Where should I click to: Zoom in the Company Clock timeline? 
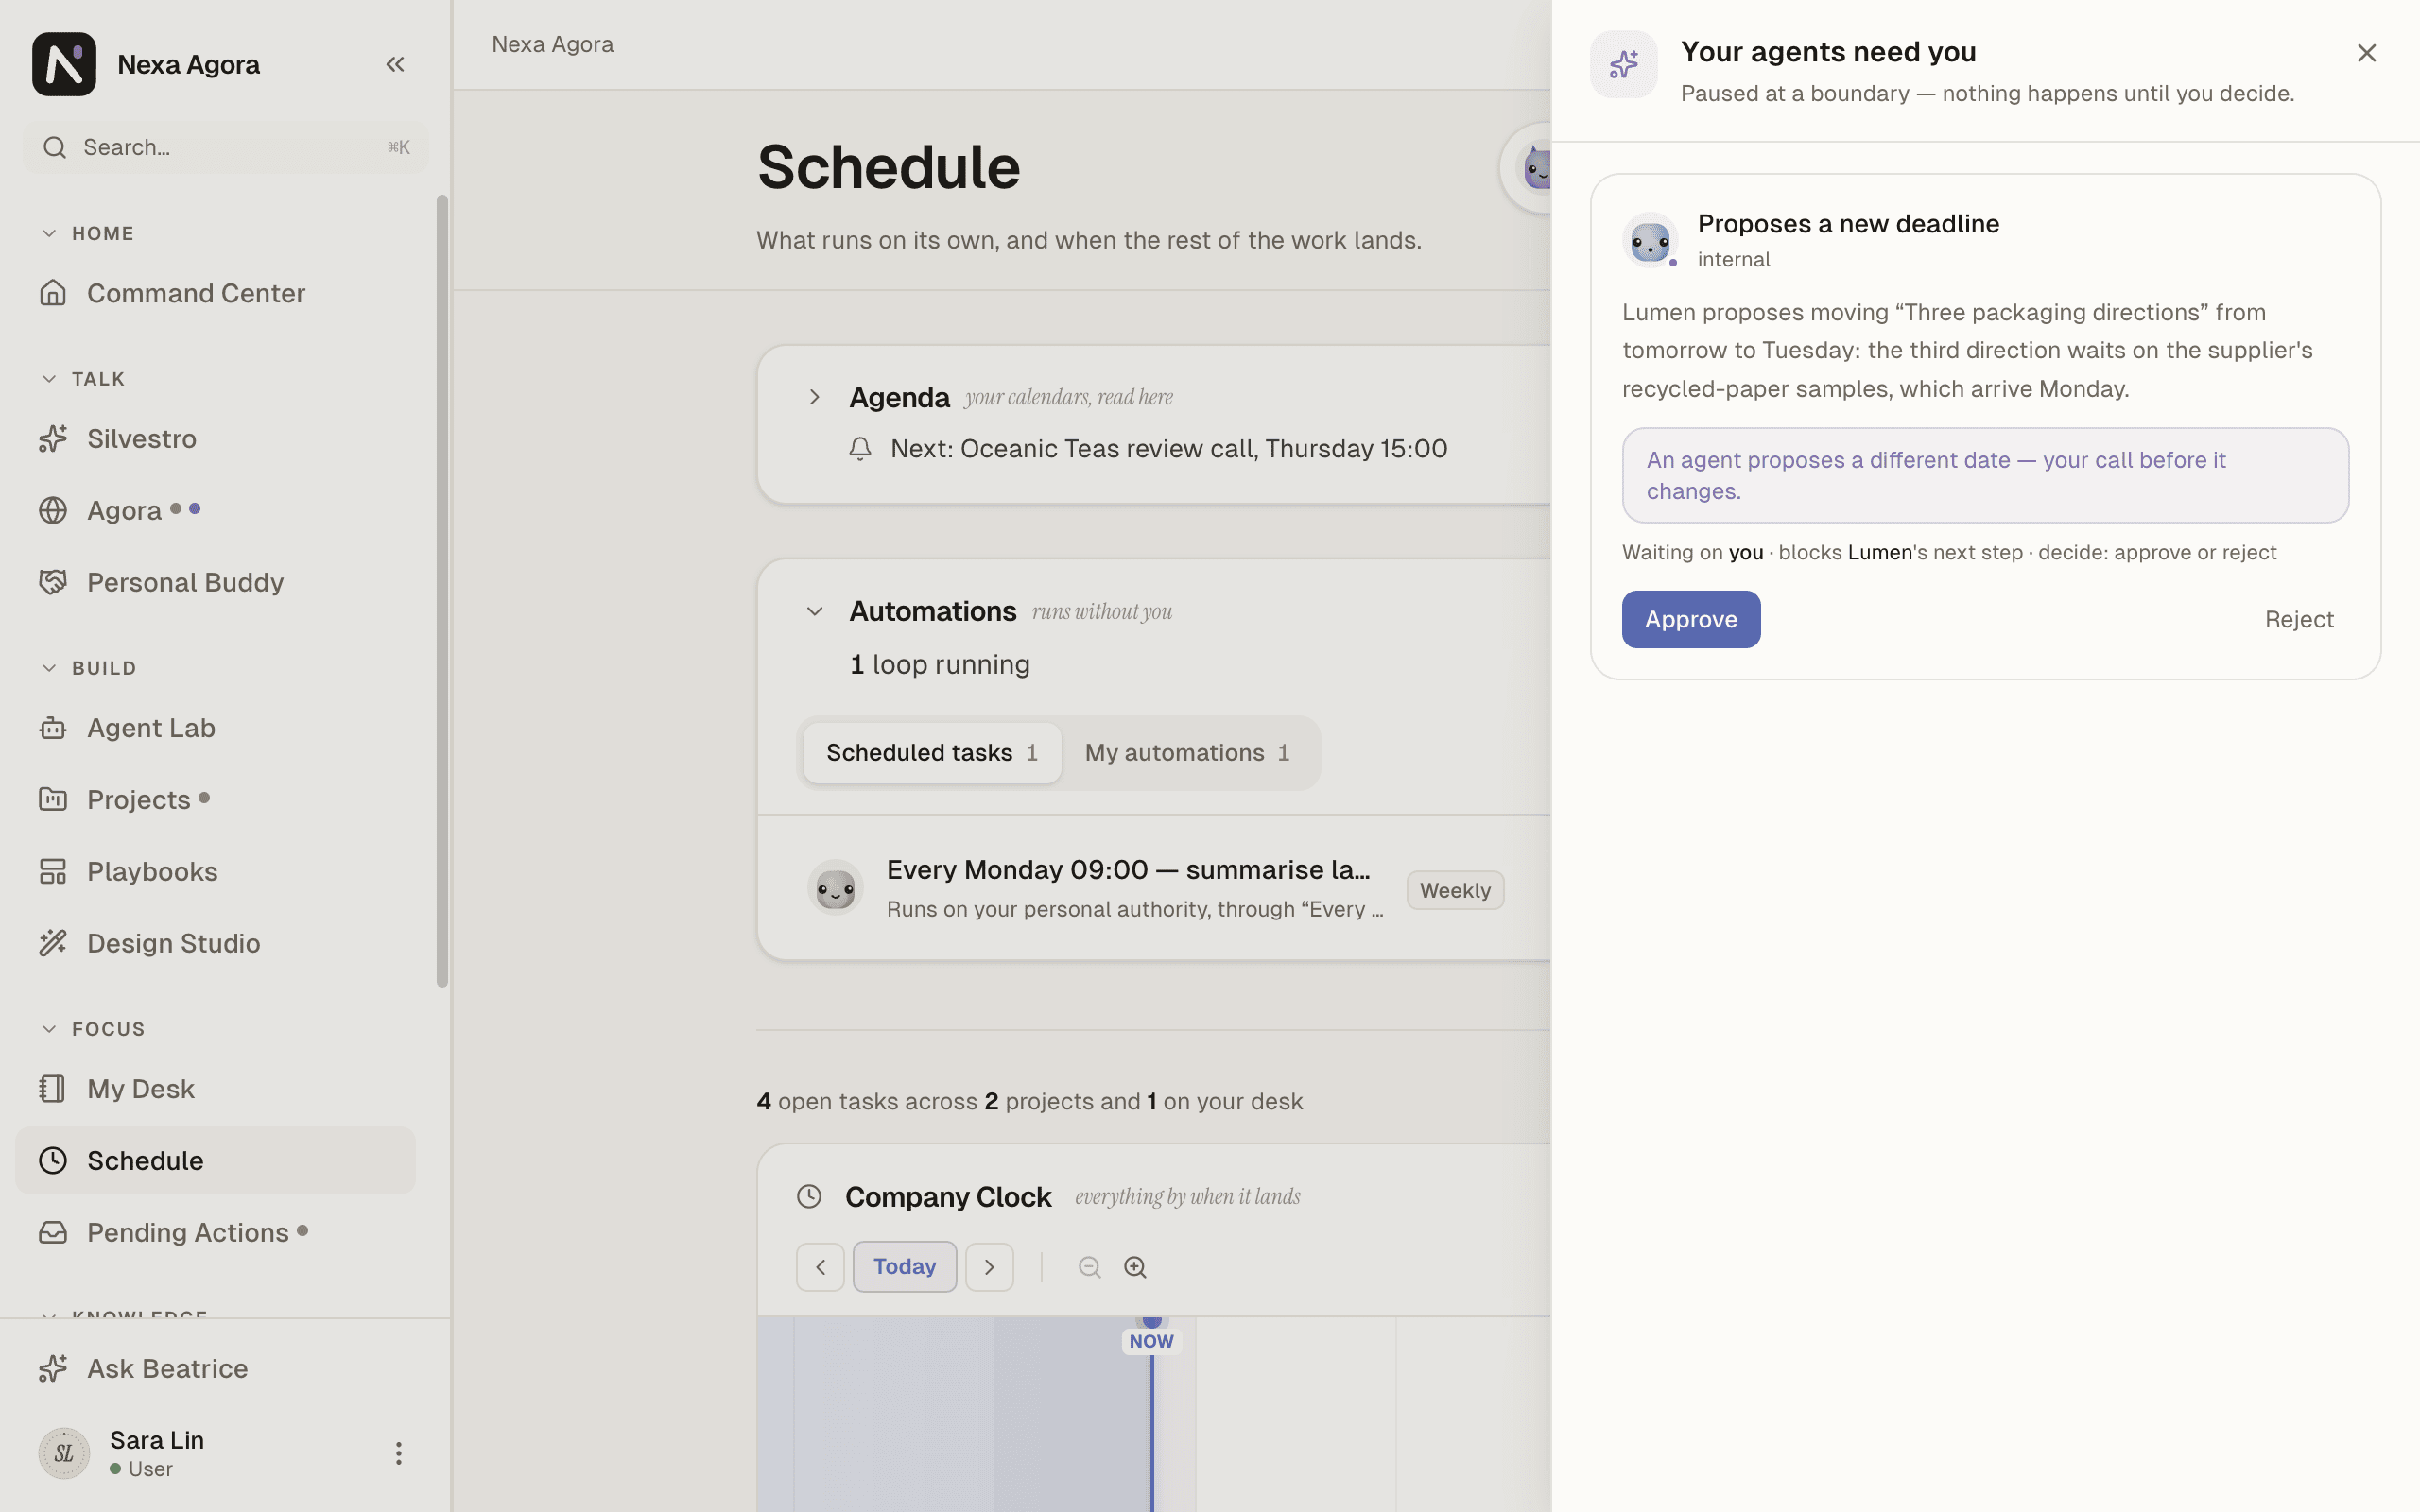coord(1135,1267)
